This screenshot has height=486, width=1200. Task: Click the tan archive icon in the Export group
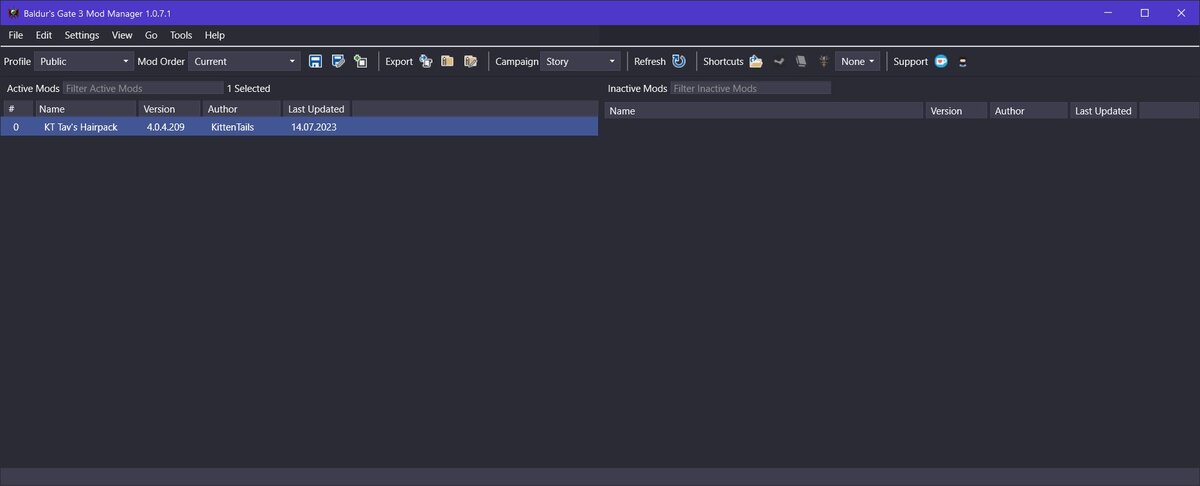(x=447, y=61)
